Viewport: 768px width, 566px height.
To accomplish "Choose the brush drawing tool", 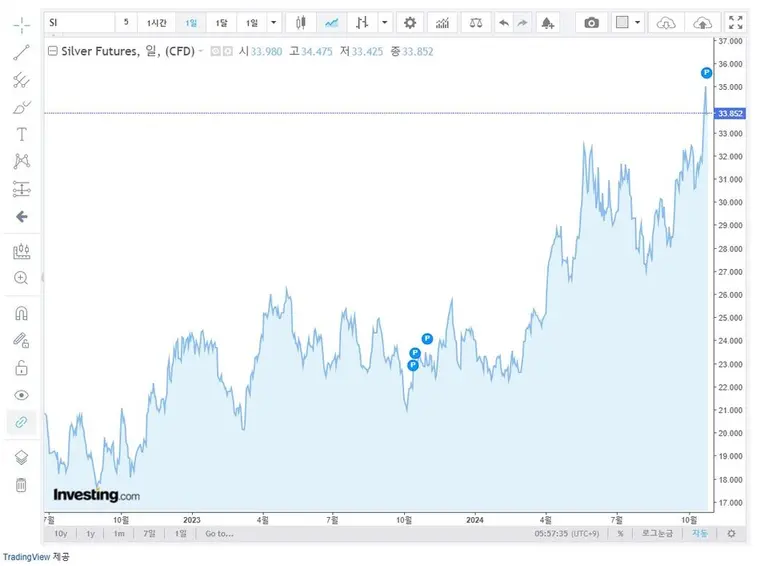I will [21, 107].
